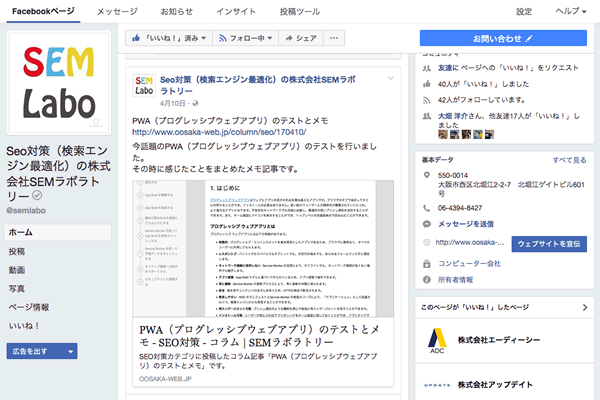600x400 pixels.
Task: Click the OOSAKA-WEB.JP domain text
Action: click(165, 379)
